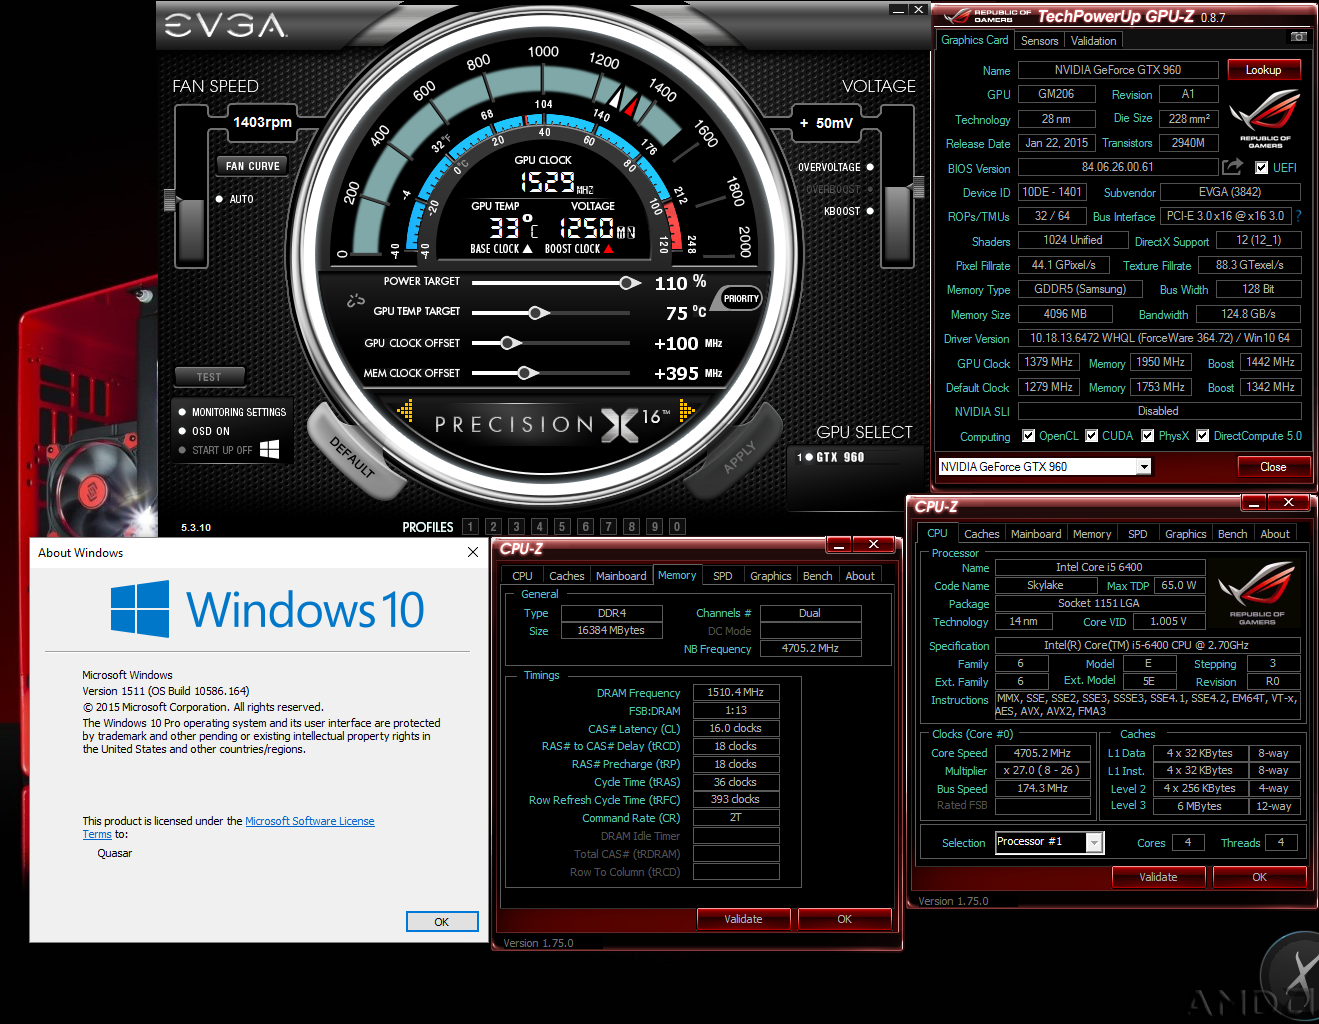Open Bench tab in right CPU-Z window
The image size is (1319, 1024).
[x=1232, y=534]
